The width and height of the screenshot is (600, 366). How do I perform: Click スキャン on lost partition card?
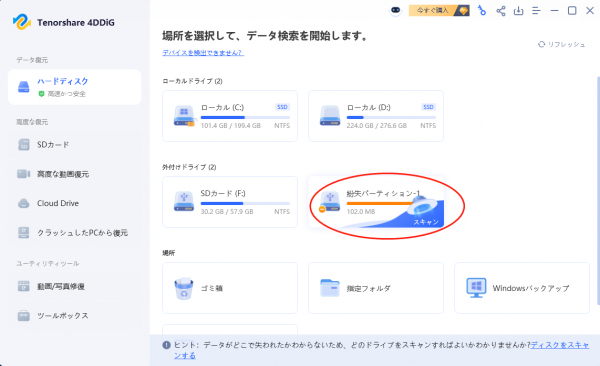pyautogui.click(x=426, y=222)
